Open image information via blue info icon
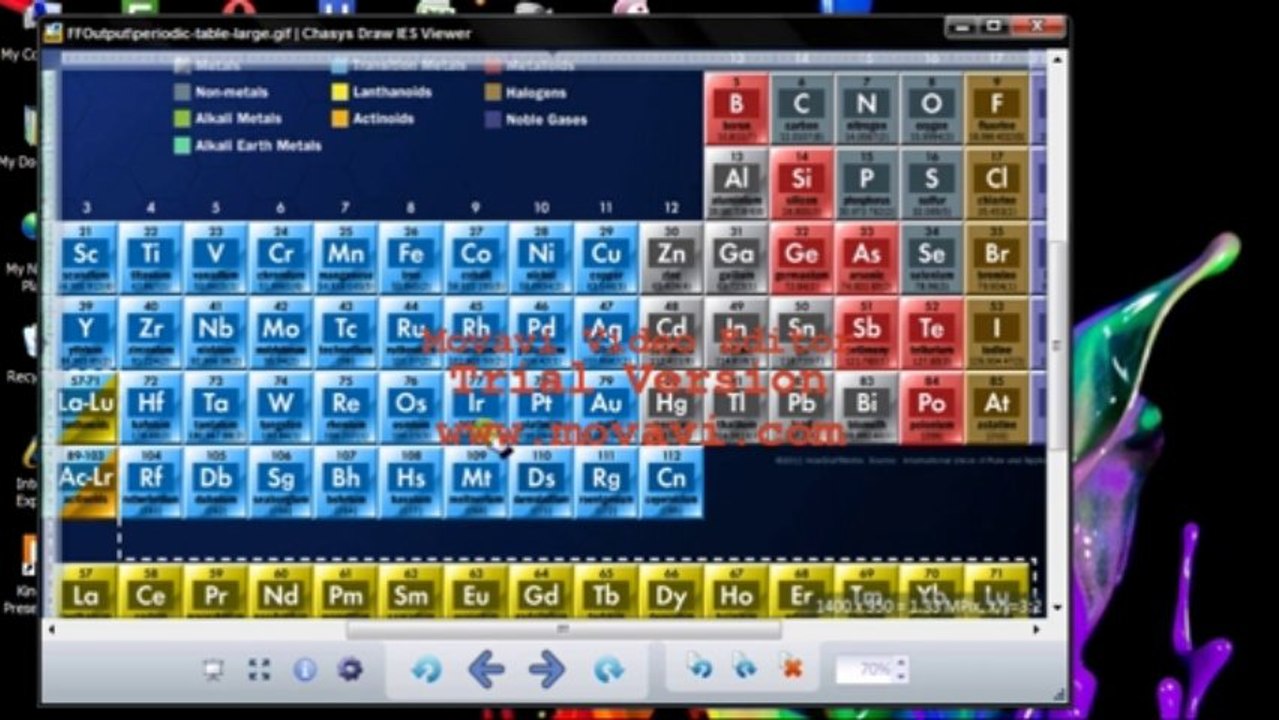 click(x=305, y=670)
